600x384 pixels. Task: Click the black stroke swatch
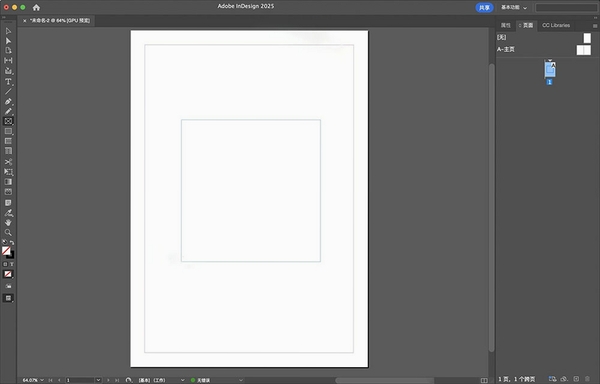point(11,255)
